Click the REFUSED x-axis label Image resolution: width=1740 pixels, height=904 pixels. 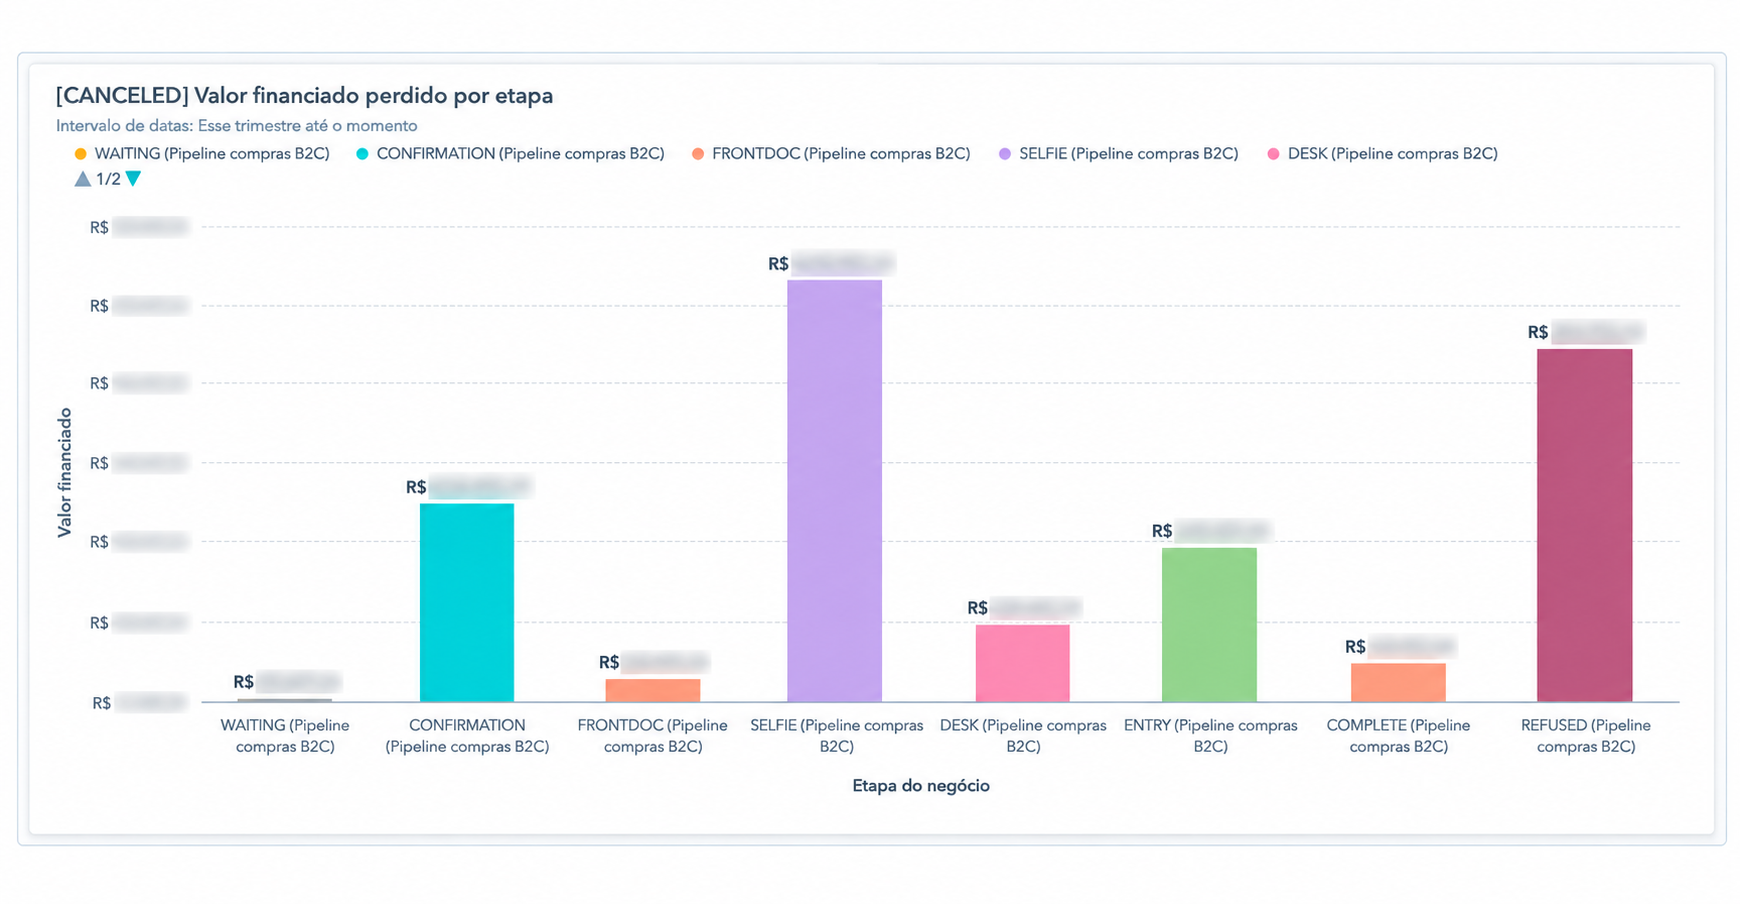[1586, 736]
